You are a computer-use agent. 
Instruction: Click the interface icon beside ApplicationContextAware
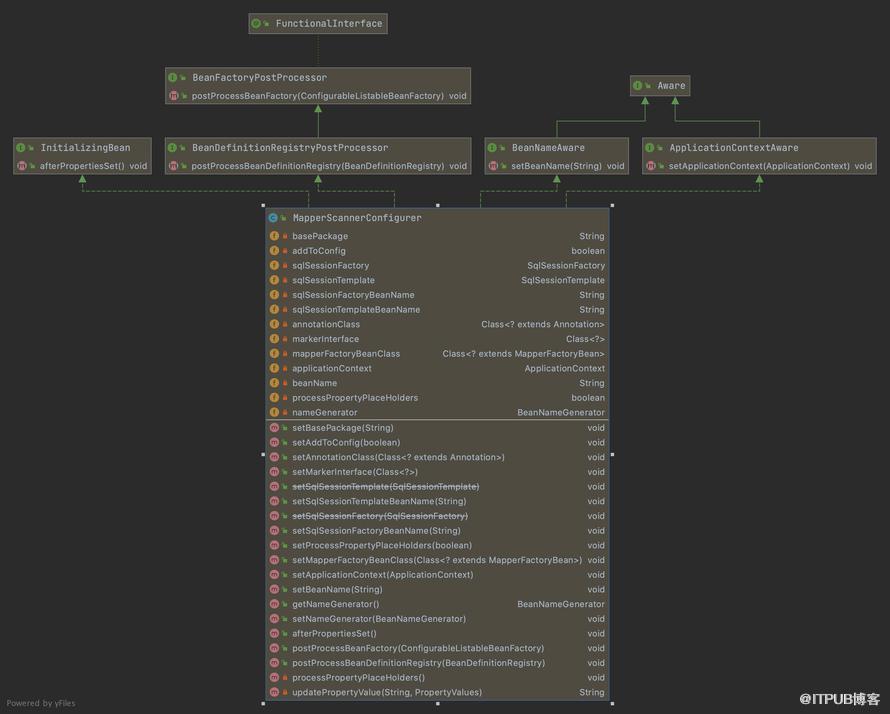649,148
